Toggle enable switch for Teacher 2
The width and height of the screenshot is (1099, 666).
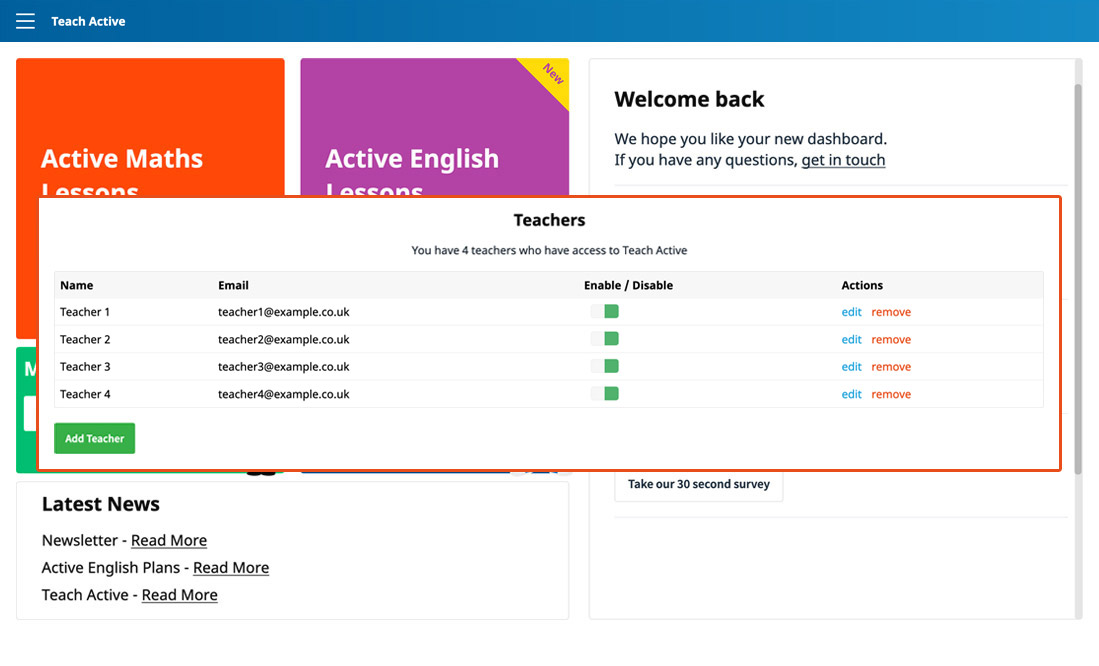click(604, 339)
